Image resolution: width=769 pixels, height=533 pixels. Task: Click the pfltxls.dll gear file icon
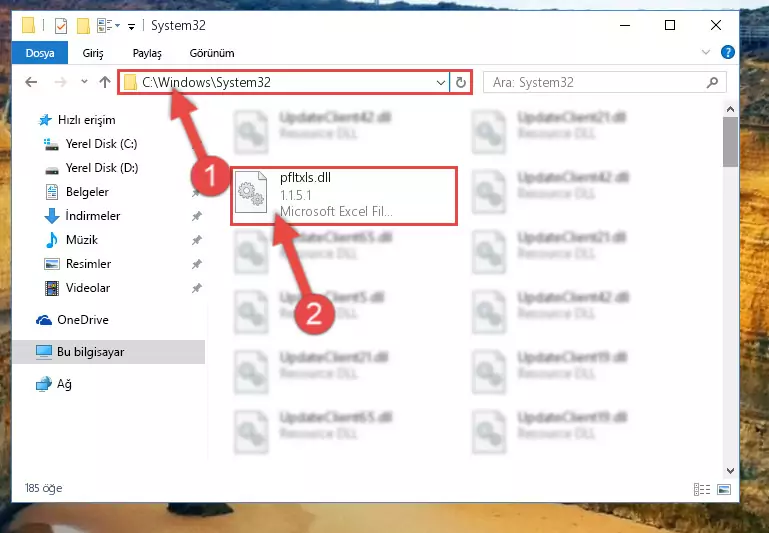[251, 192]
